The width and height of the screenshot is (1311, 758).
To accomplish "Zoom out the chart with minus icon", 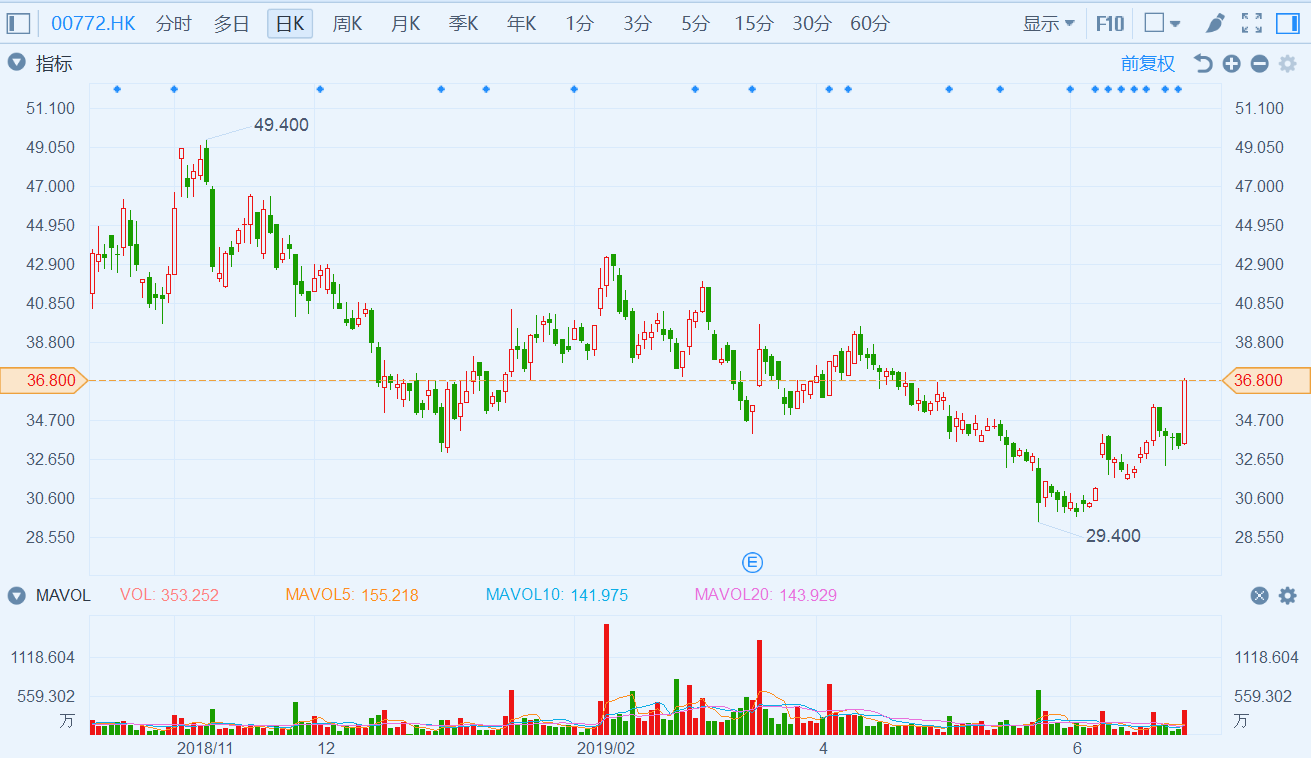I will pos(1259,64).
